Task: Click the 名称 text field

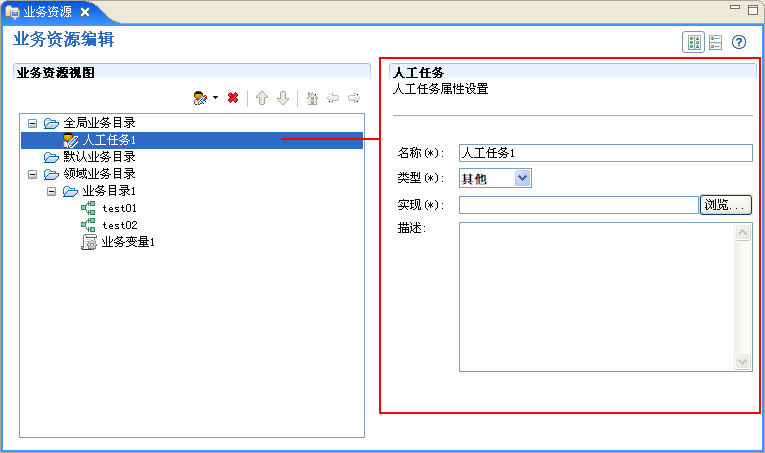Action: [x=604, y=153]
